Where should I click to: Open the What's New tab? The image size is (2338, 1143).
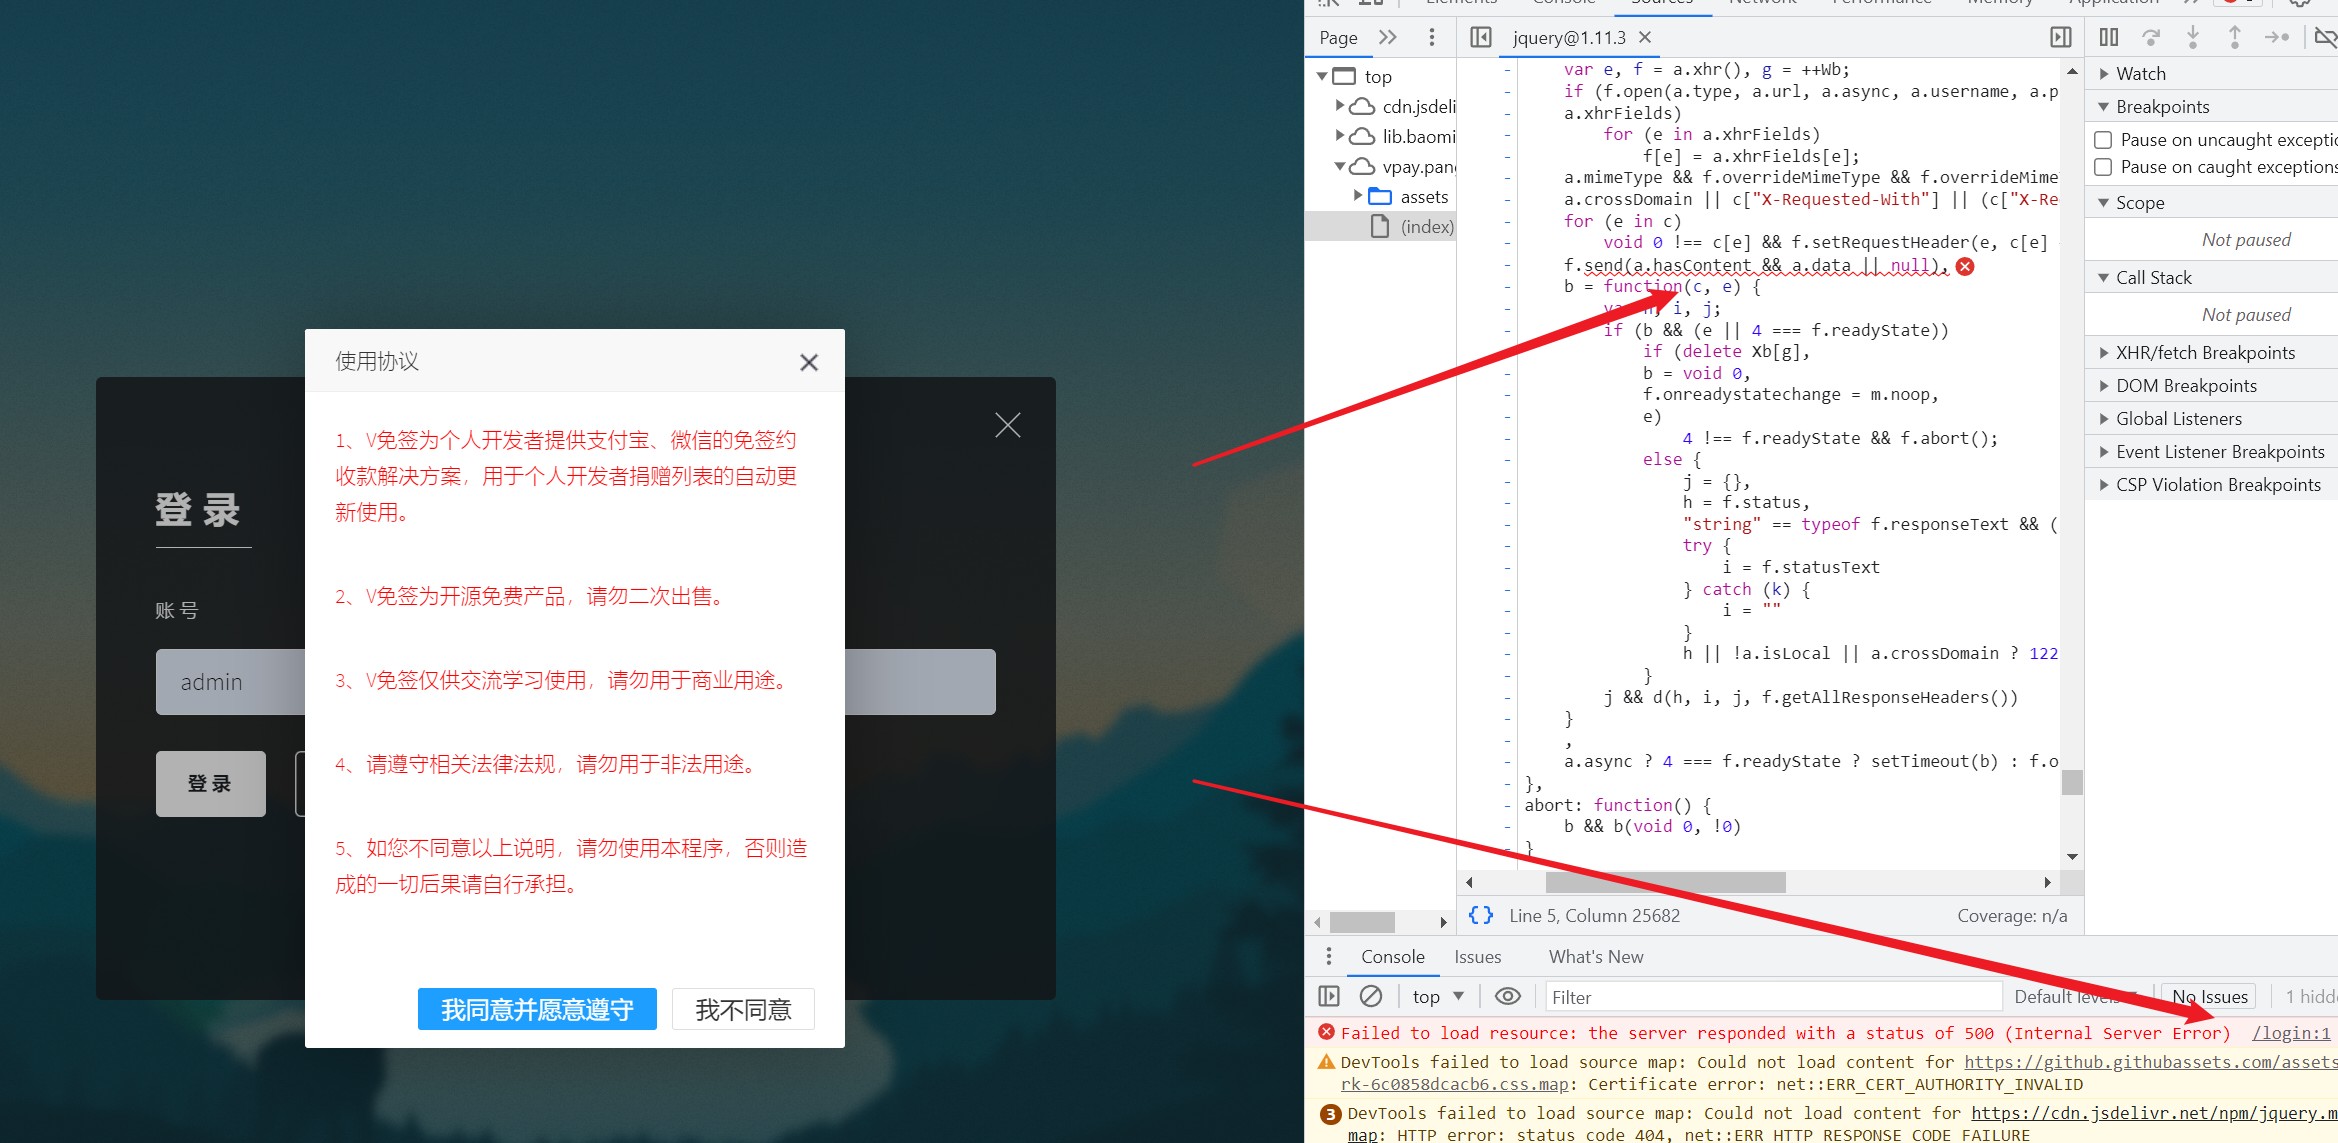coord(1595,956)
